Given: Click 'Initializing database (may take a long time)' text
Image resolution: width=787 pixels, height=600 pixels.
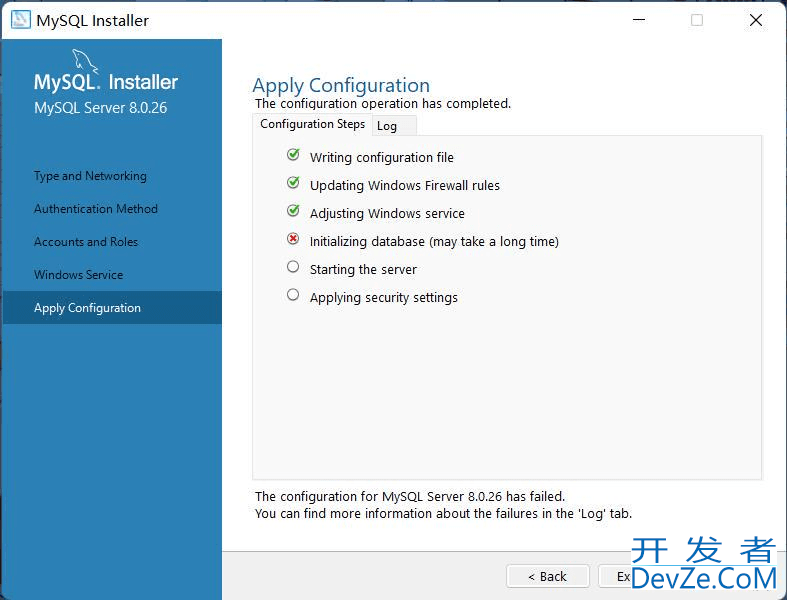Looking at the screenshot, I should click(x=434, y=242).
